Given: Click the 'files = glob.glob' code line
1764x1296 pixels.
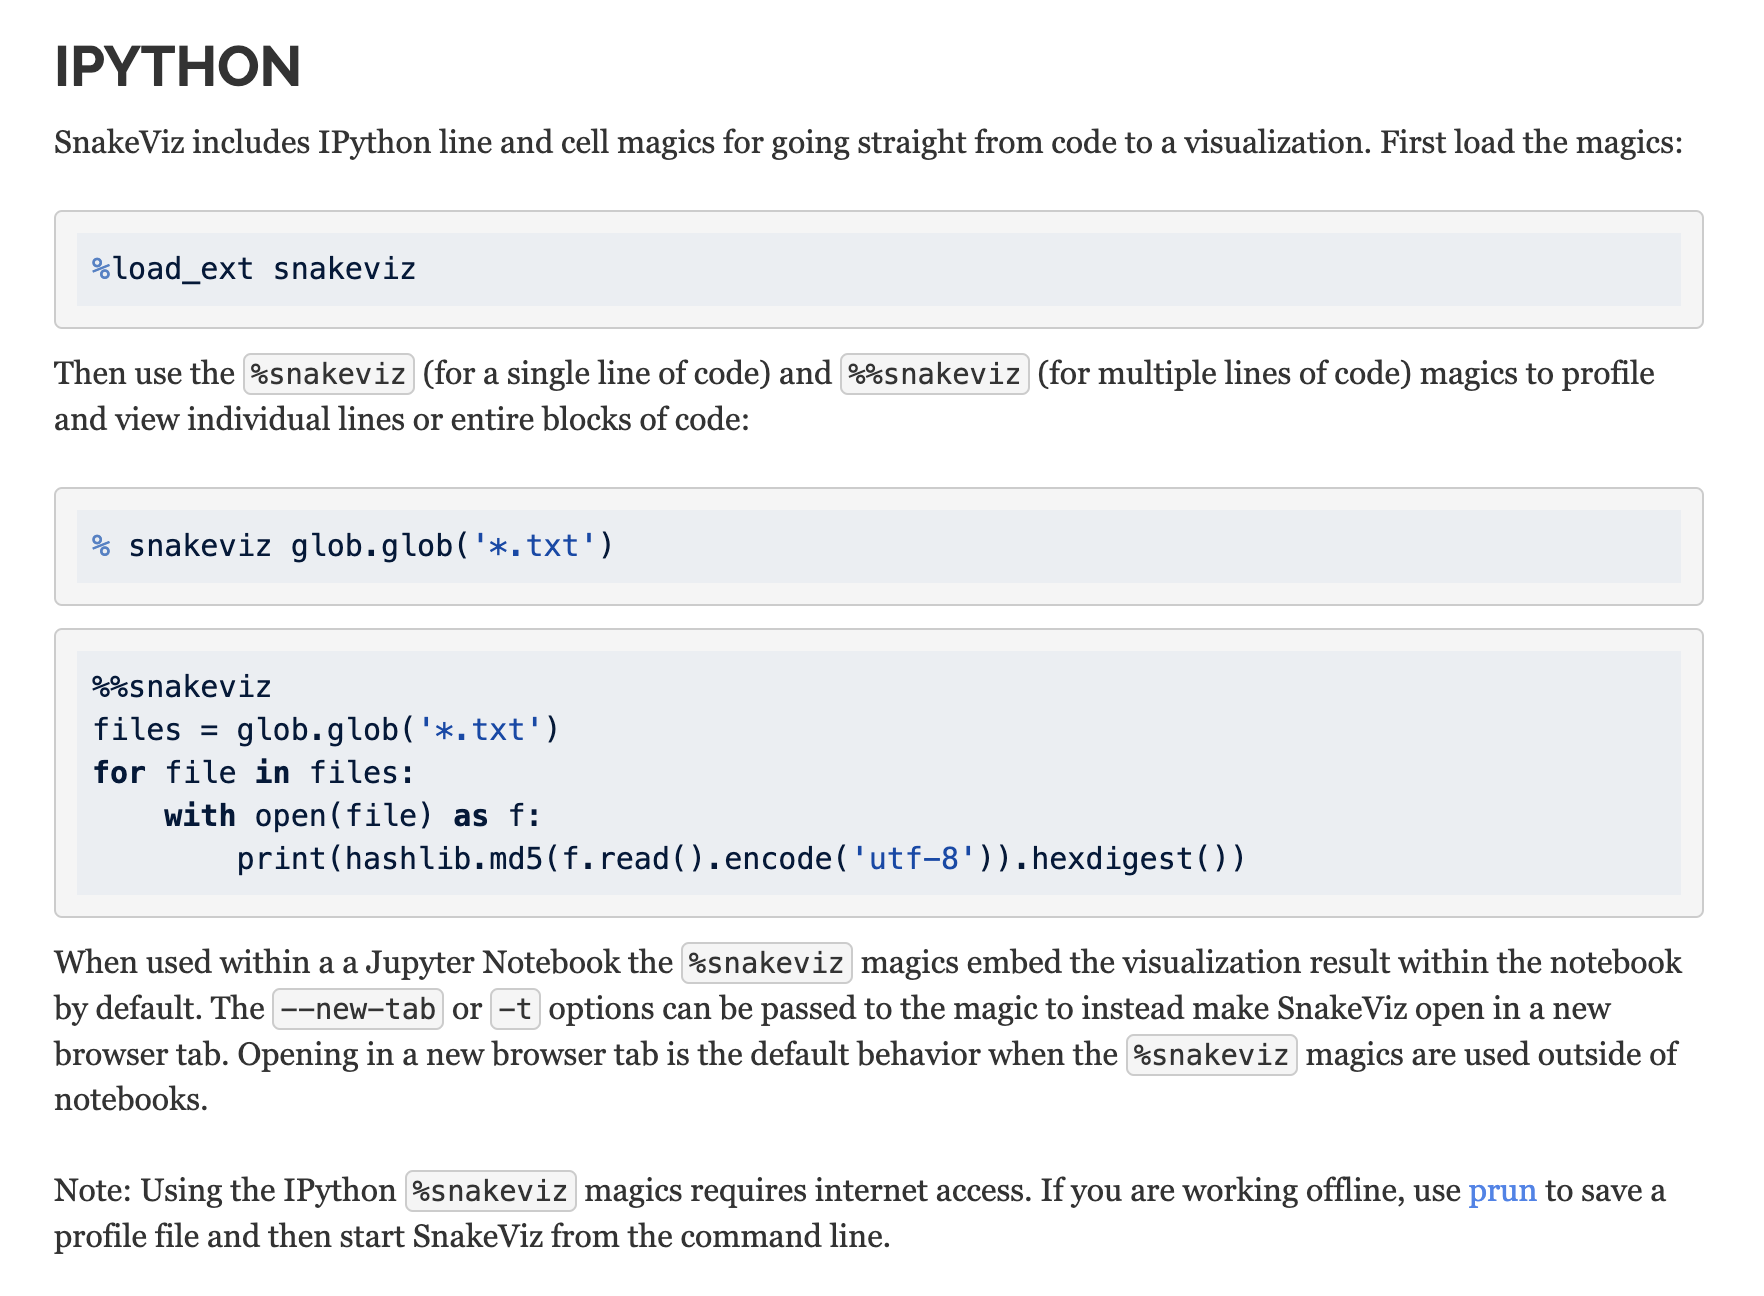Looking at the screenshot, I should (x=326, y=730).
